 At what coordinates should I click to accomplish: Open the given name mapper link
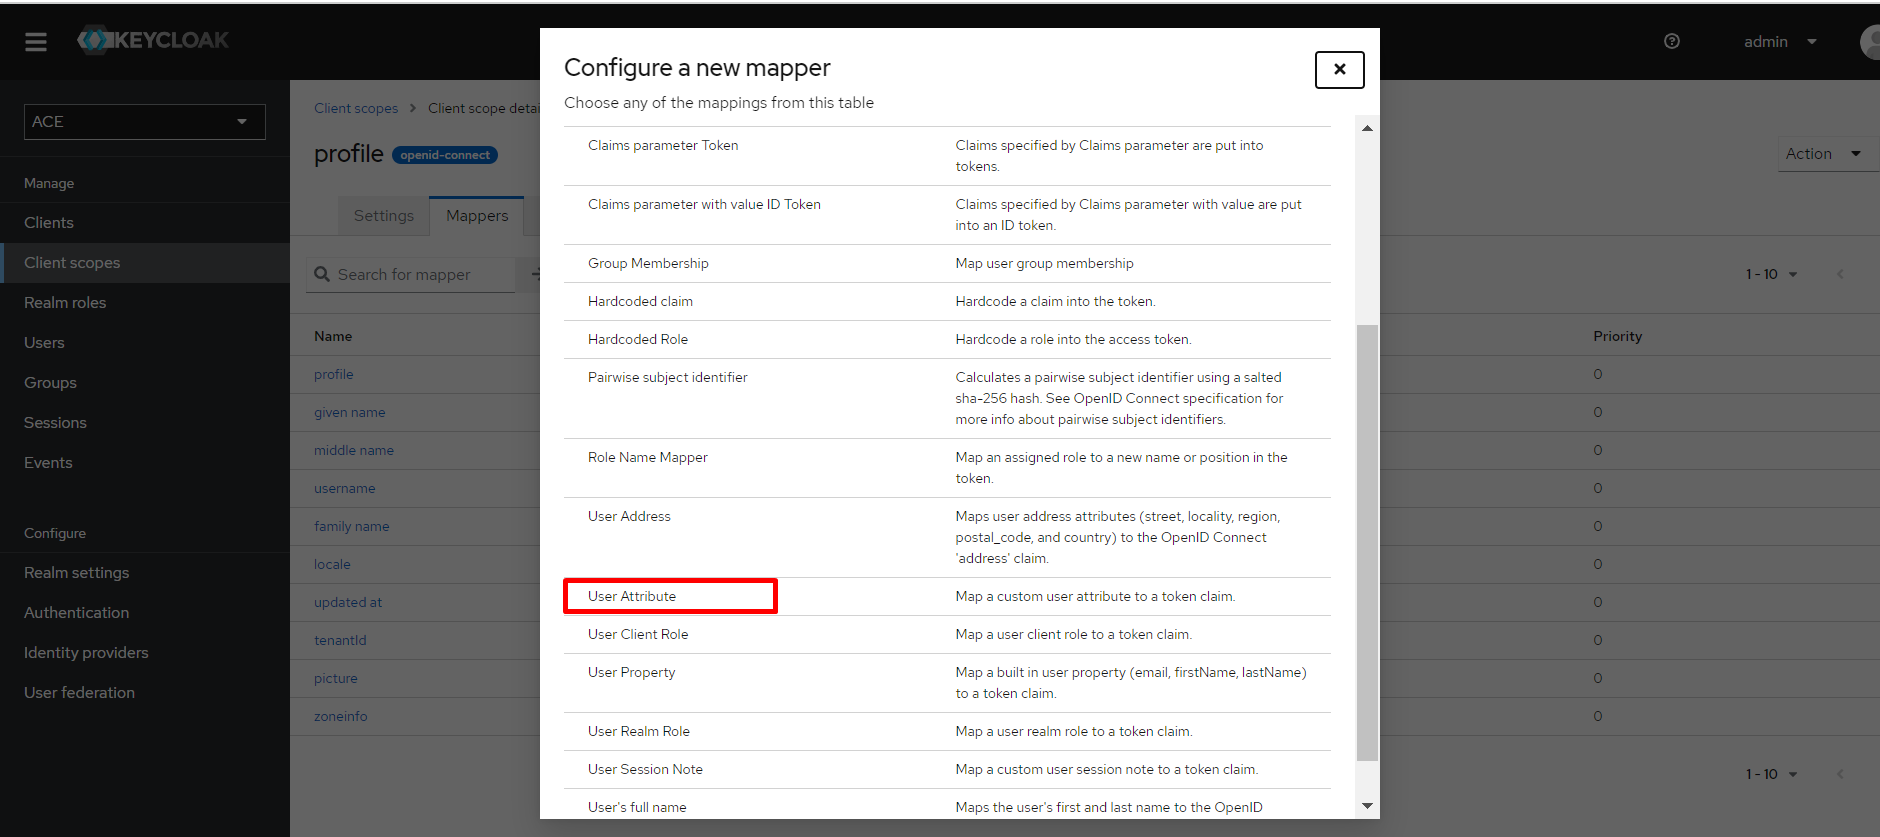(x=349, y=412)
